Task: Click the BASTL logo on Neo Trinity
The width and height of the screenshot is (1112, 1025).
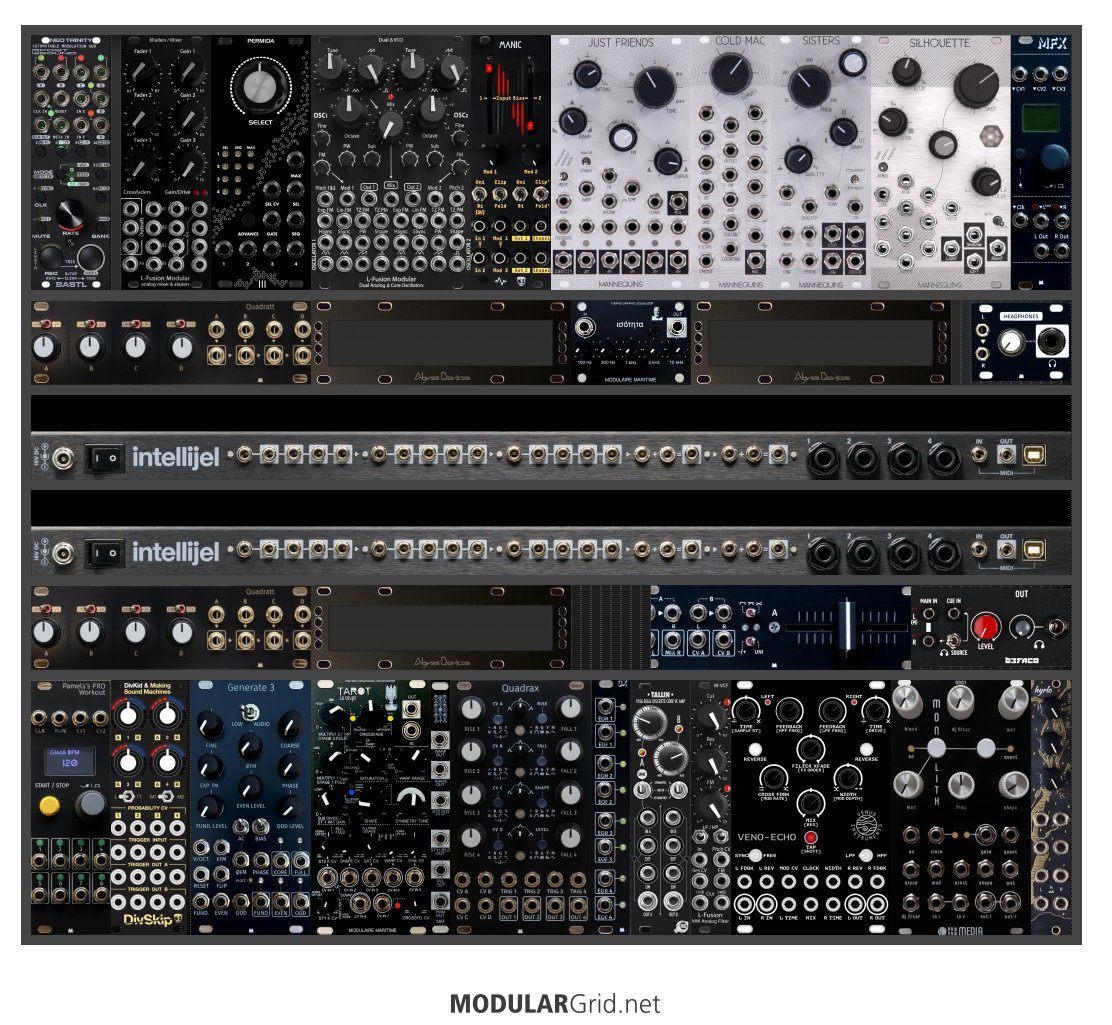Action: [x=71, y=284]
